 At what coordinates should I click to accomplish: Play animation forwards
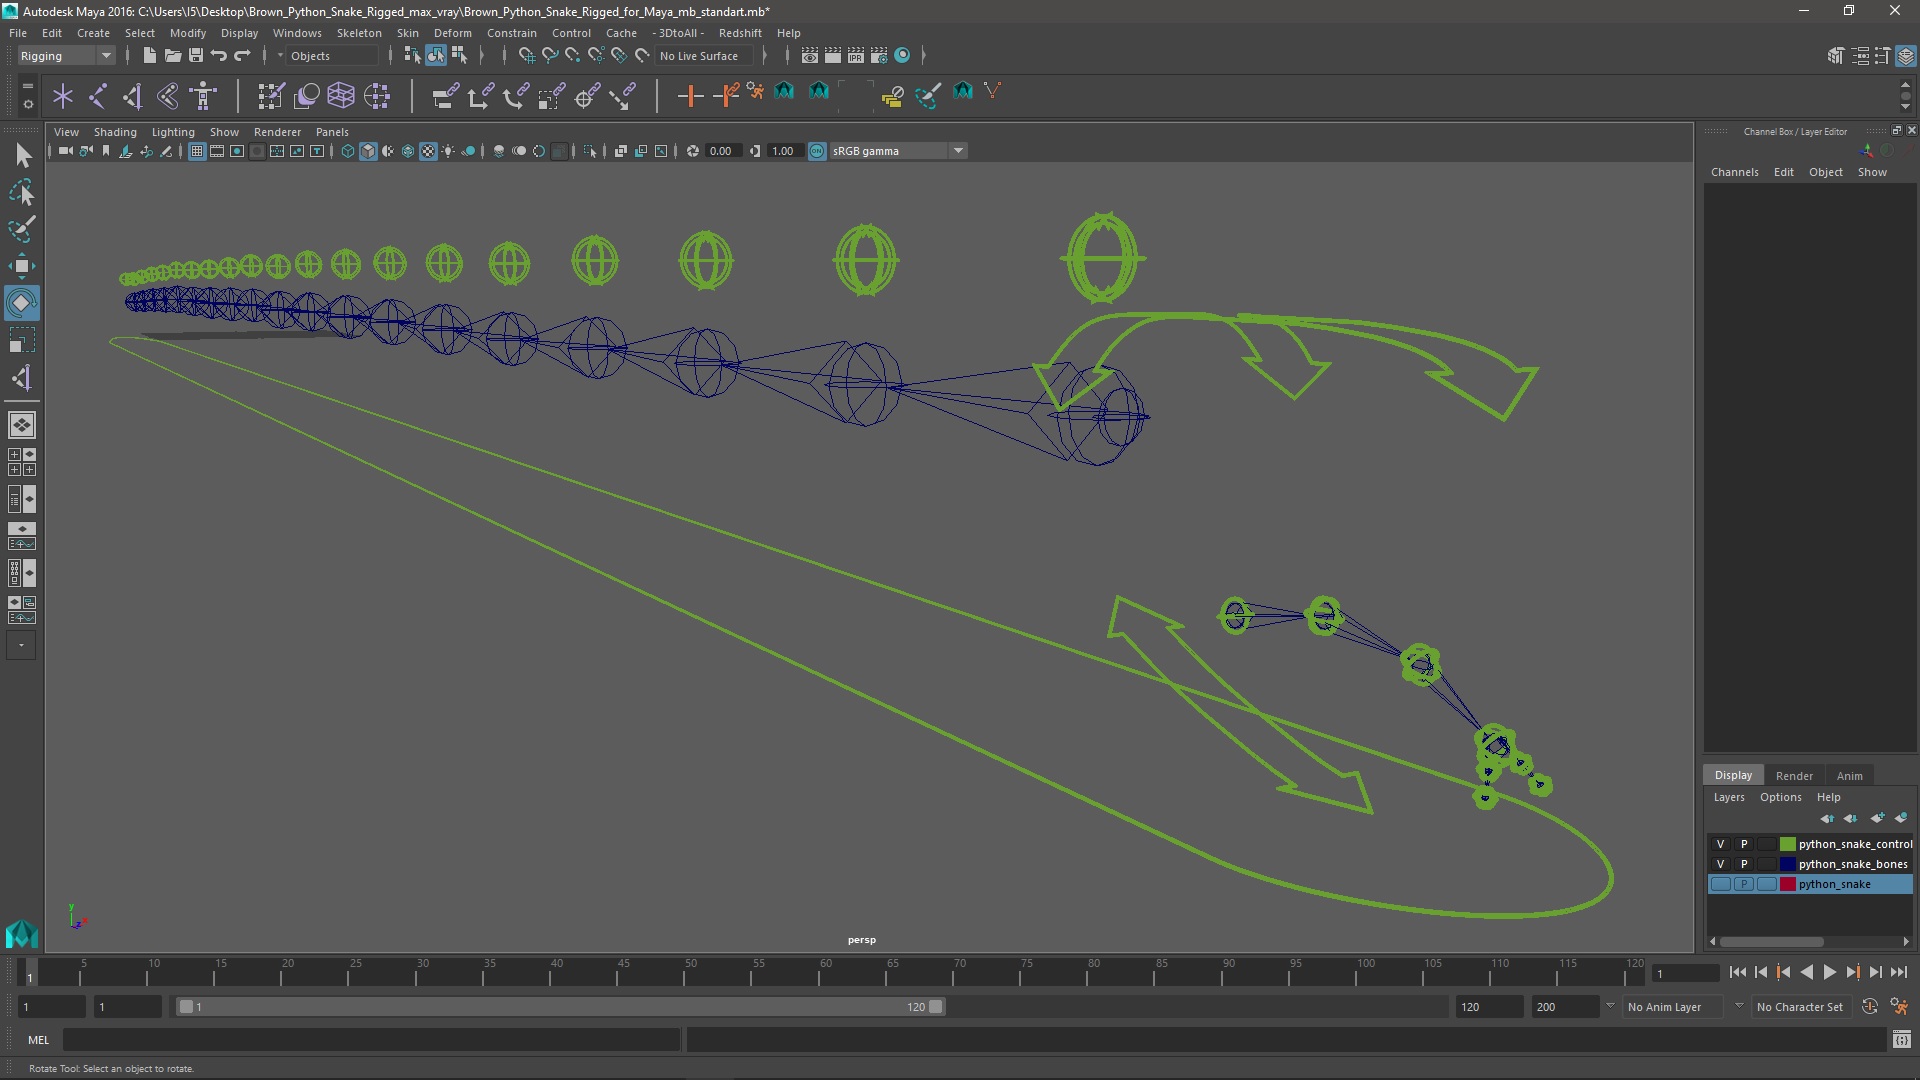[1829, 972]
